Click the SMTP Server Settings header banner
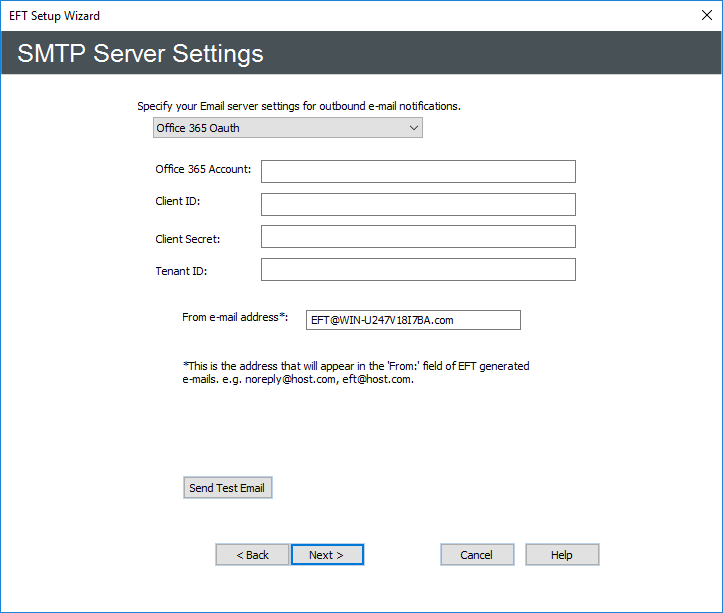Viewport: 723px width, 613px height. pos(141,53)
